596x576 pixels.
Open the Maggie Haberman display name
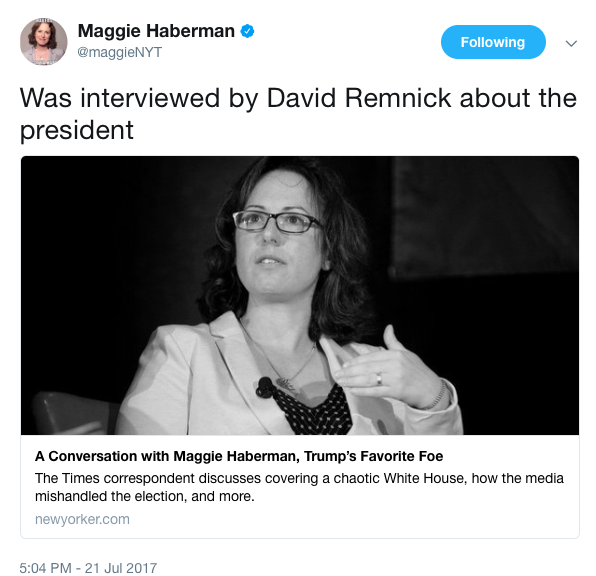[x=156, y=31]
